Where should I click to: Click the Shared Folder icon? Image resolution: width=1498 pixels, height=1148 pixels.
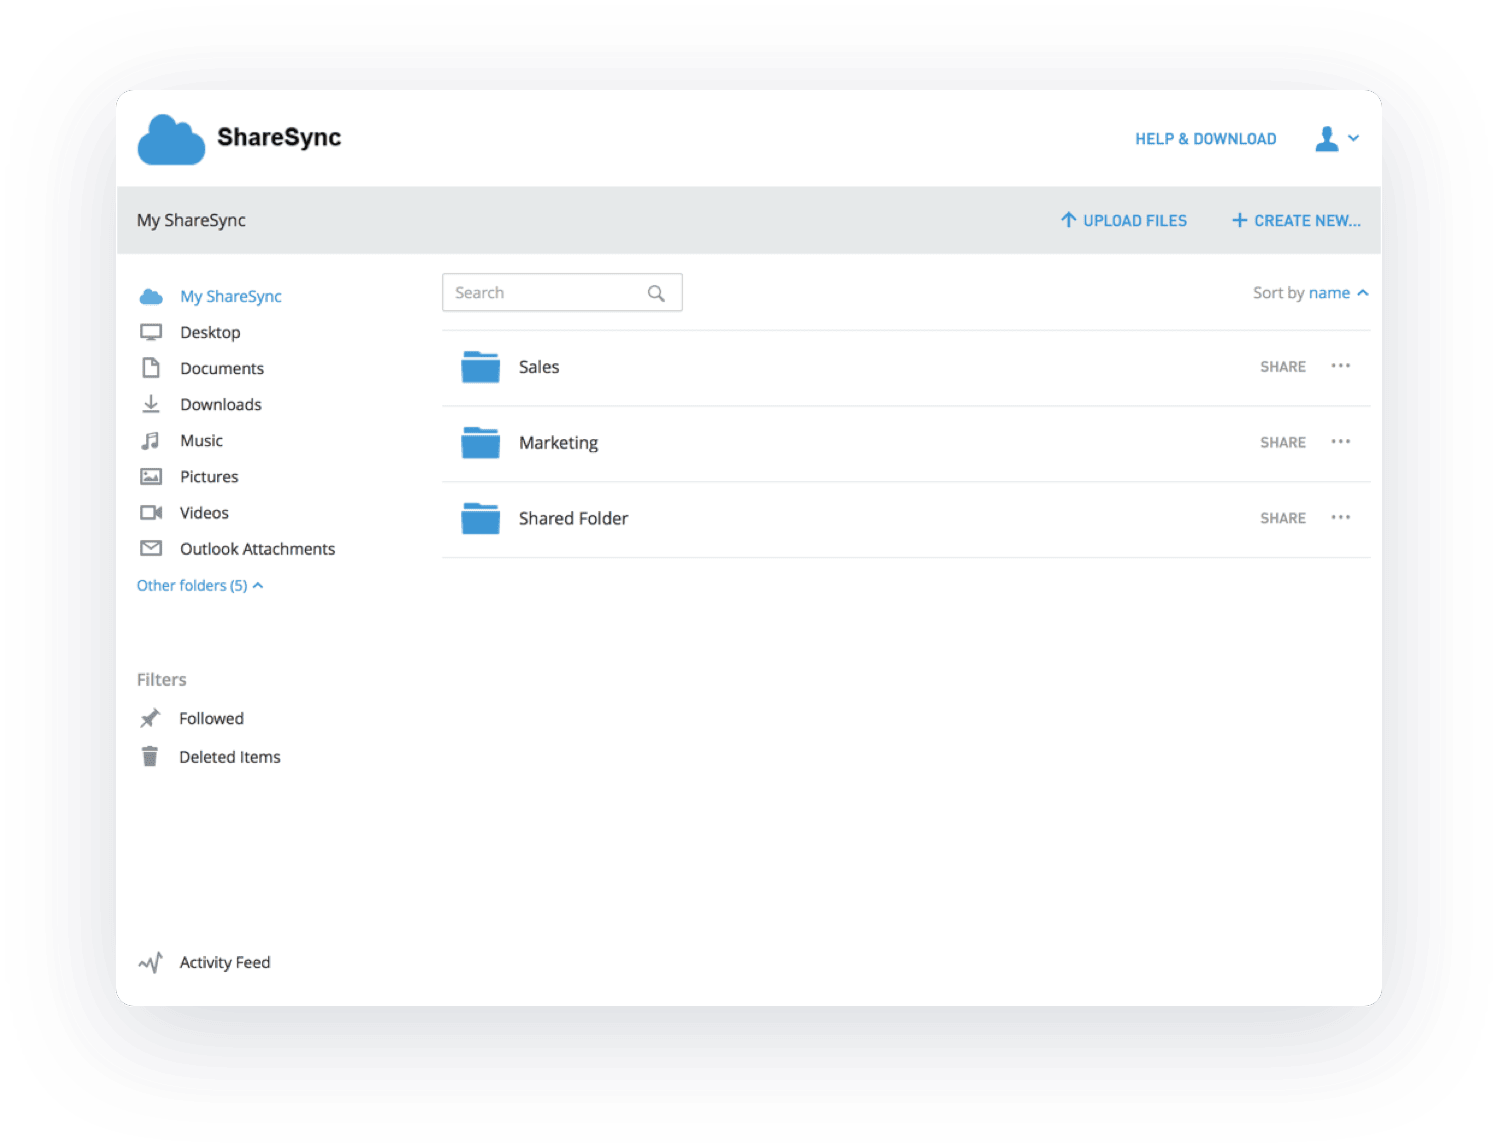tap(480, 518)
